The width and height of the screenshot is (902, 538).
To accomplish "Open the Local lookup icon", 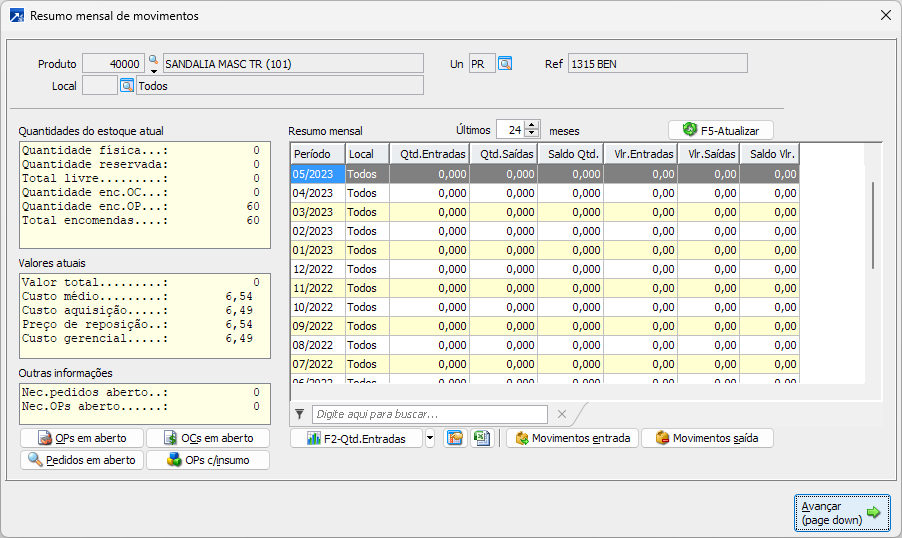I will pos(127,86).
